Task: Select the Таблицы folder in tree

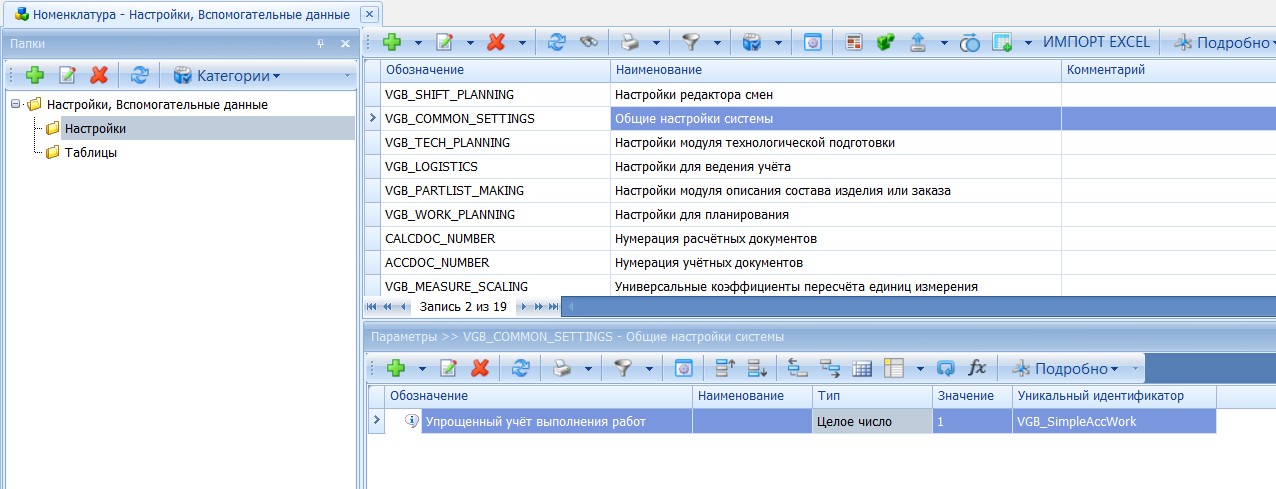Action: click(x=90, y=152)
